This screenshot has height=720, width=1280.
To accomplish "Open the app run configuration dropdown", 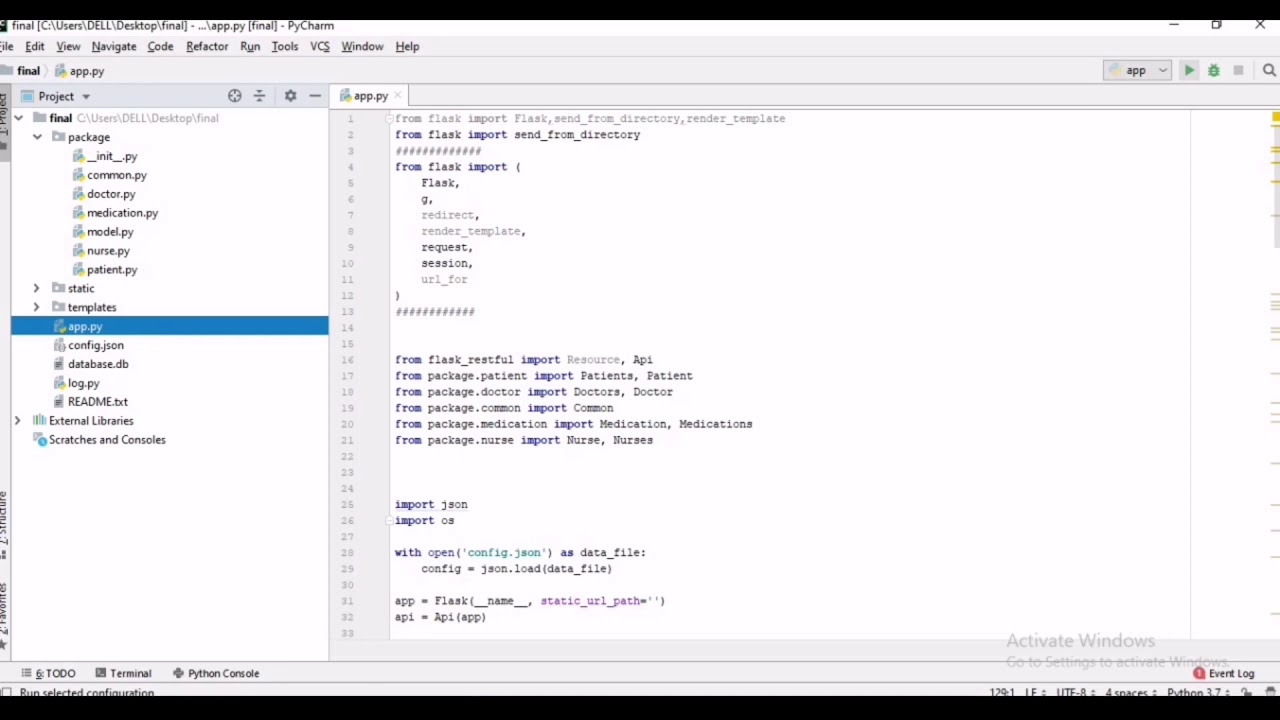I will [1137, 70].
